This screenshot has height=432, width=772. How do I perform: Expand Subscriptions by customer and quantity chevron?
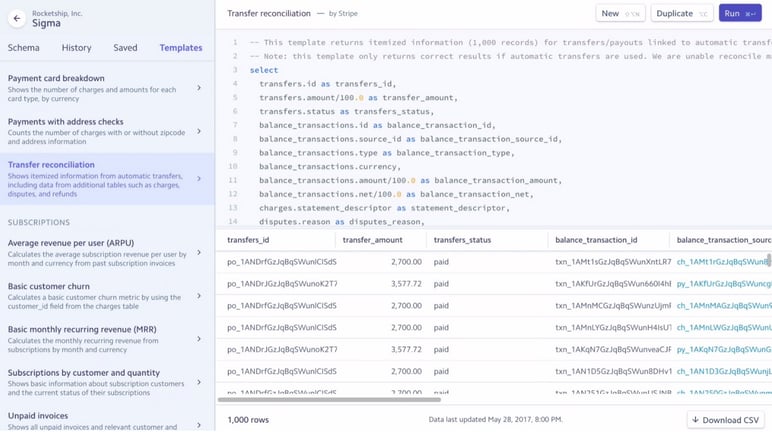tap(199, 382)
